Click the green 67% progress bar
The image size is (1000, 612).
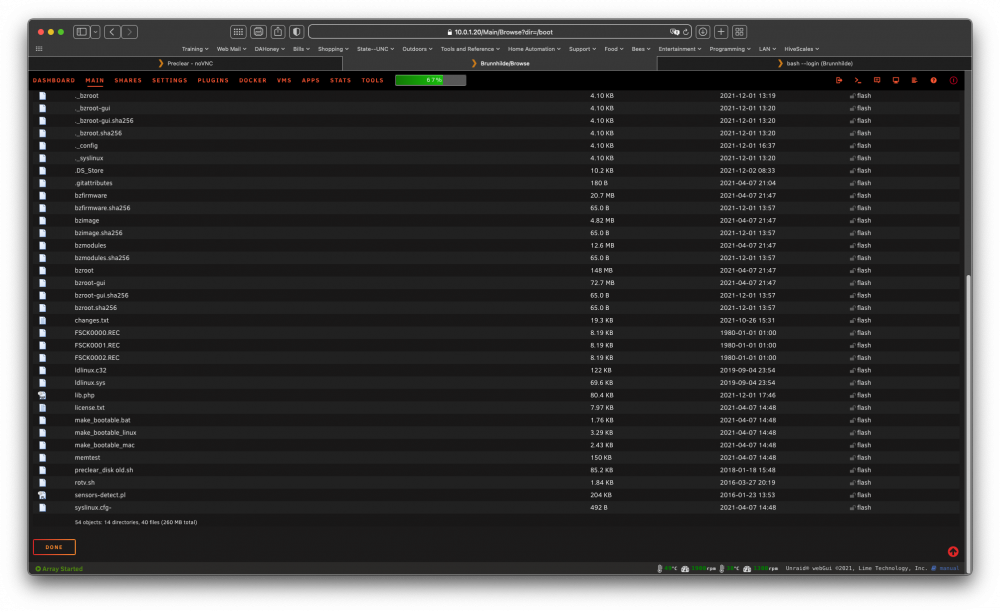(430, 80)
